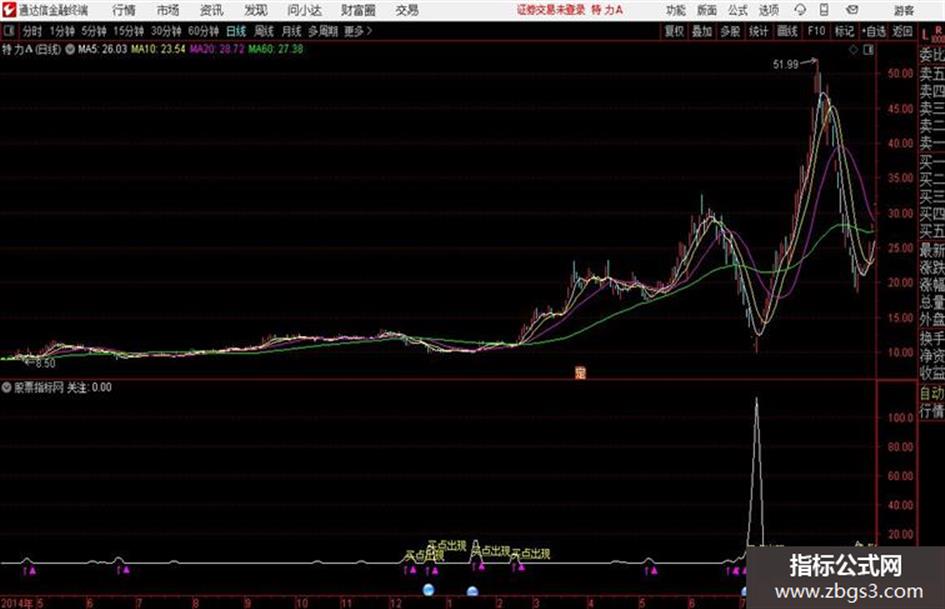Open the 资讯 menu
The image size is (945, 609).
[x=212, y=10]
